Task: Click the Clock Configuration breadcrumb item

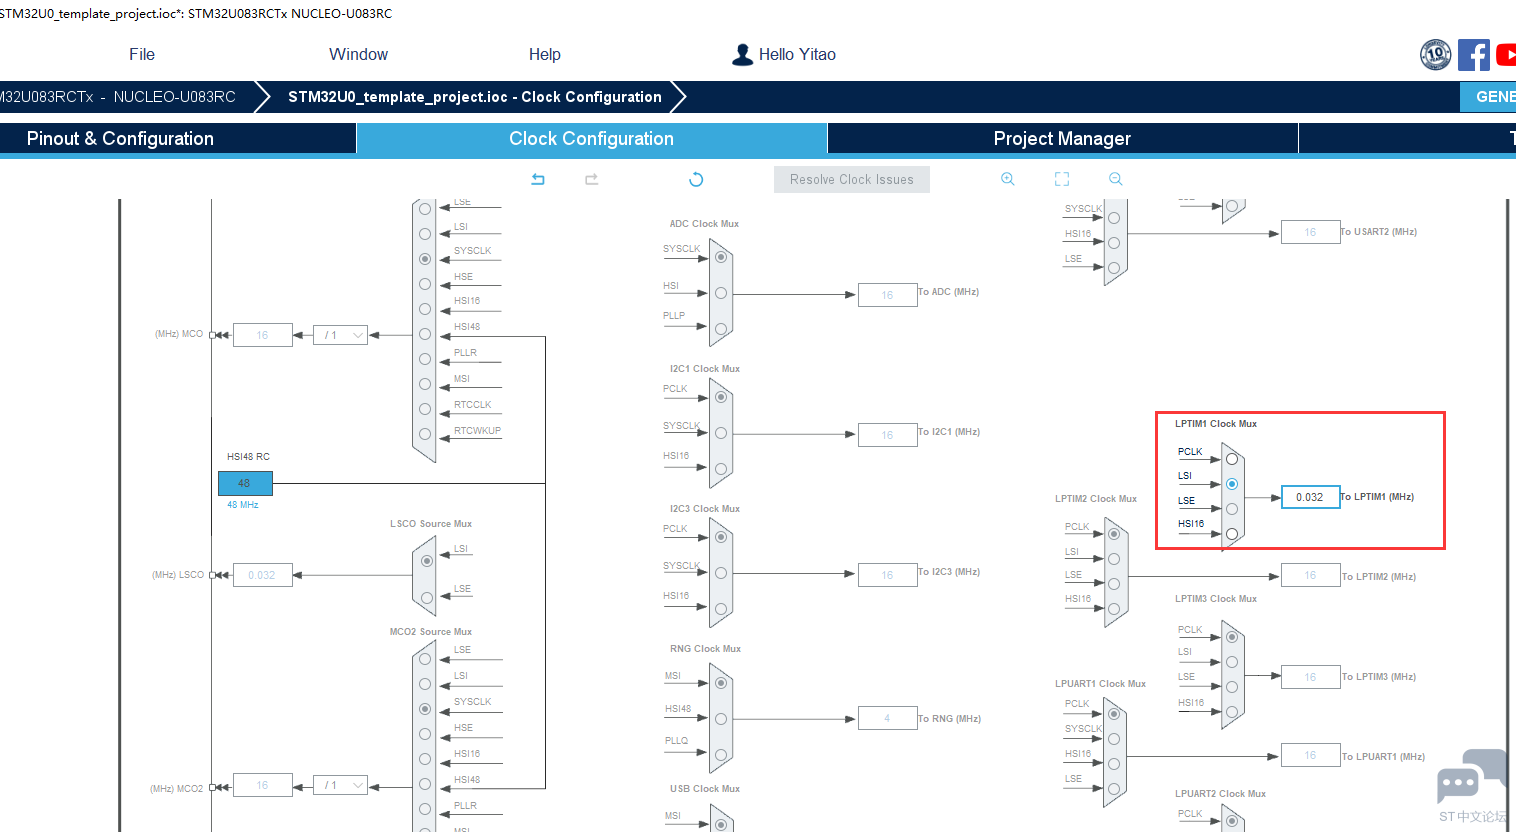Action: point(475,97)
